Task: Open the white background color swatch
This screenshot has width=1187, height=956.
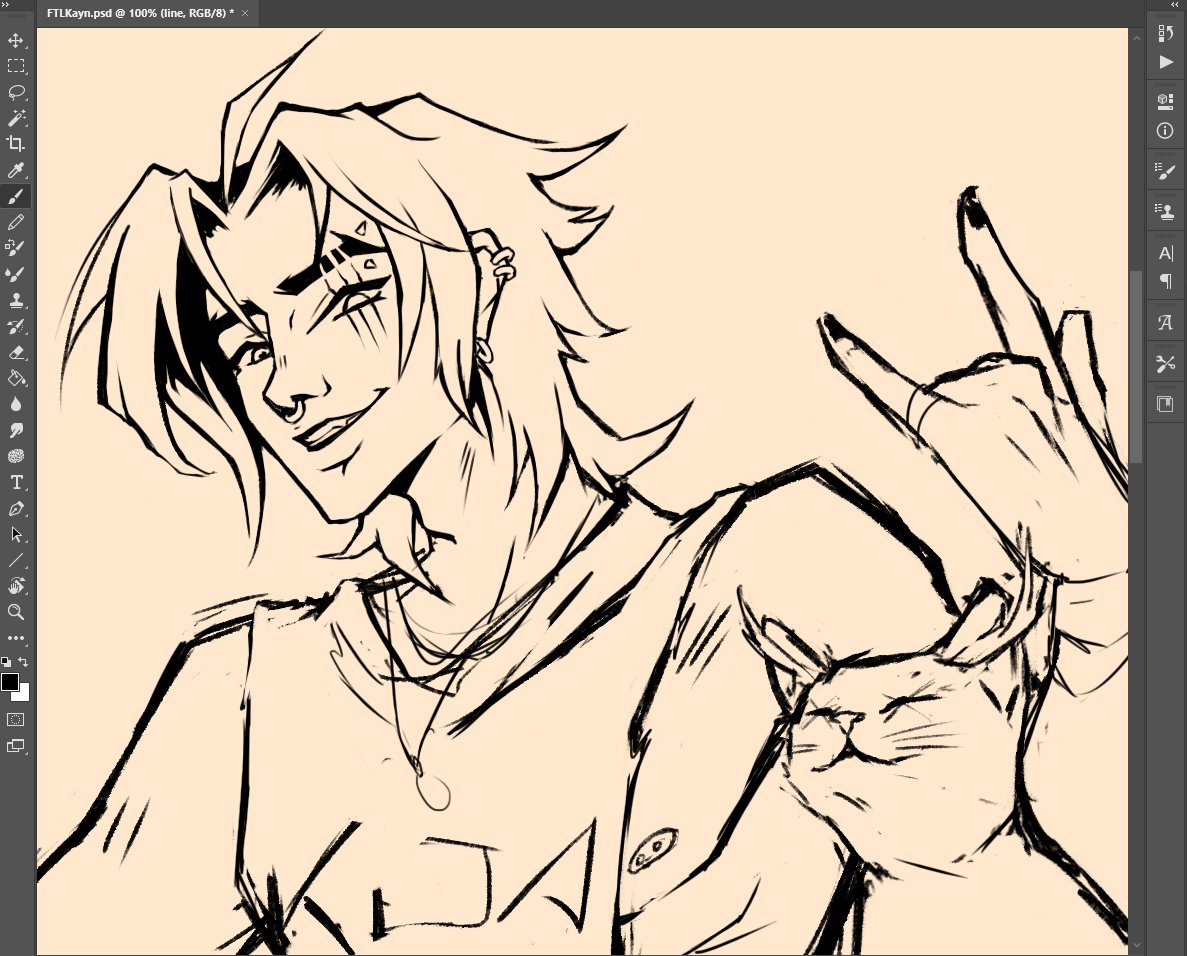Action: point(23,695)
